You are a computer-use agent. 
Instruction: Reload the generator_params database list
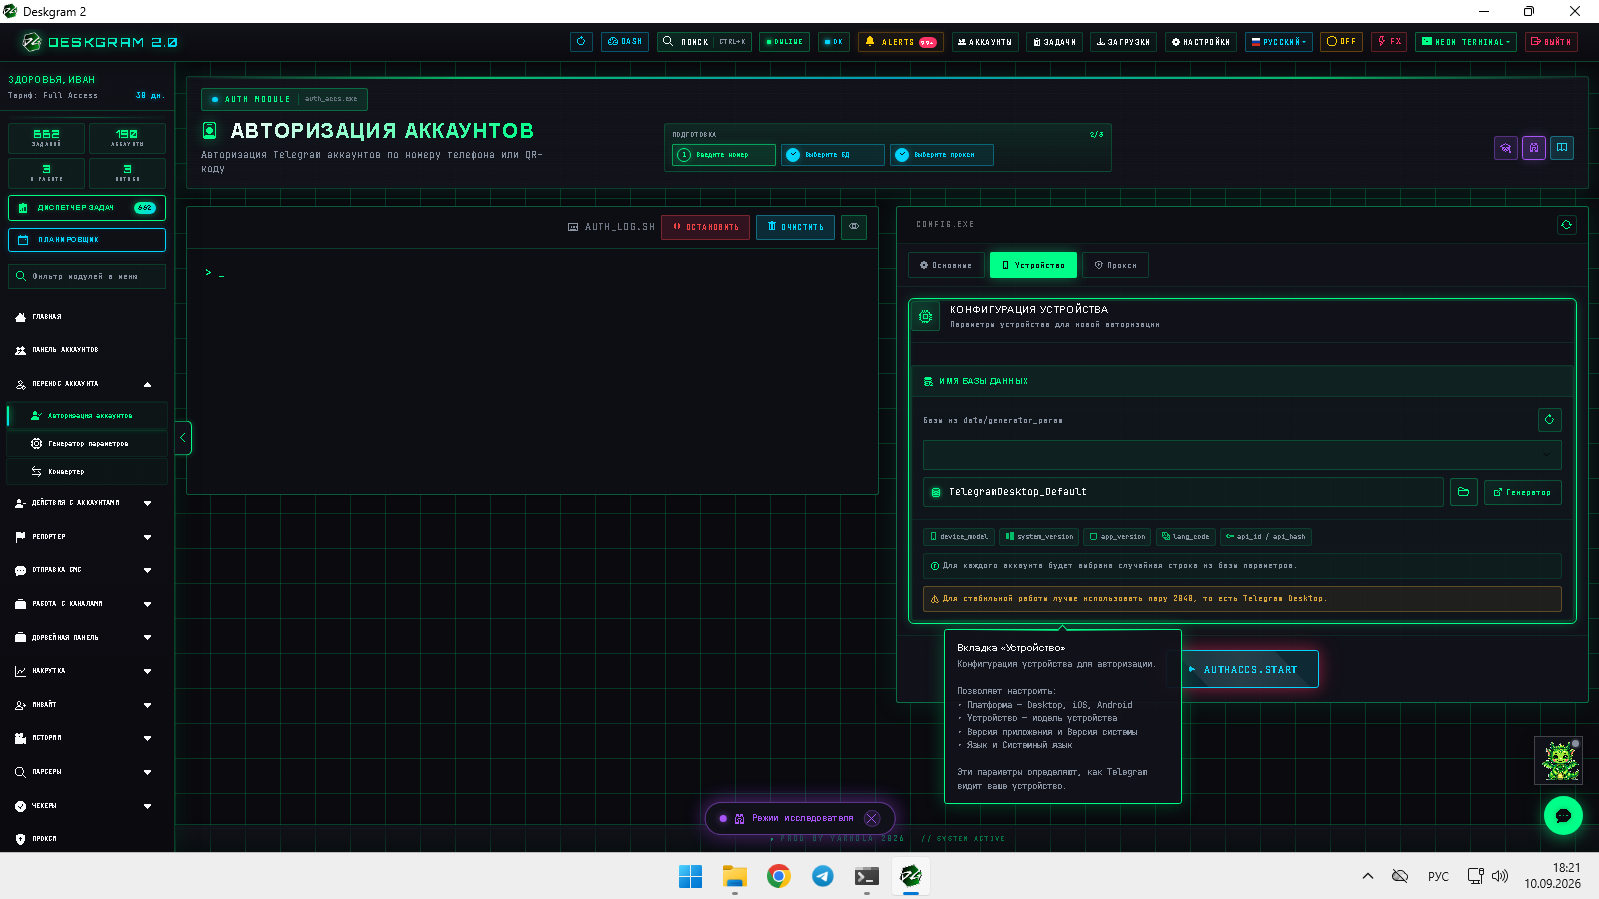click(1549, 420)
